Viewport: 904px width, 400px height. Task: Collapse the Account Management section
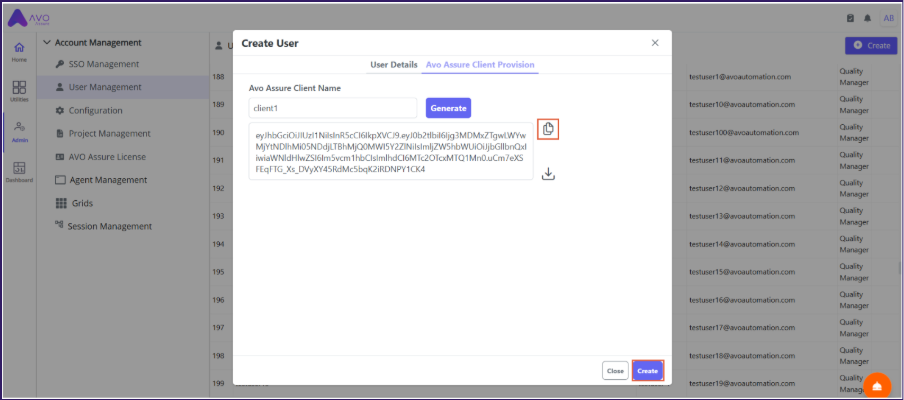[x=46, y=43]
